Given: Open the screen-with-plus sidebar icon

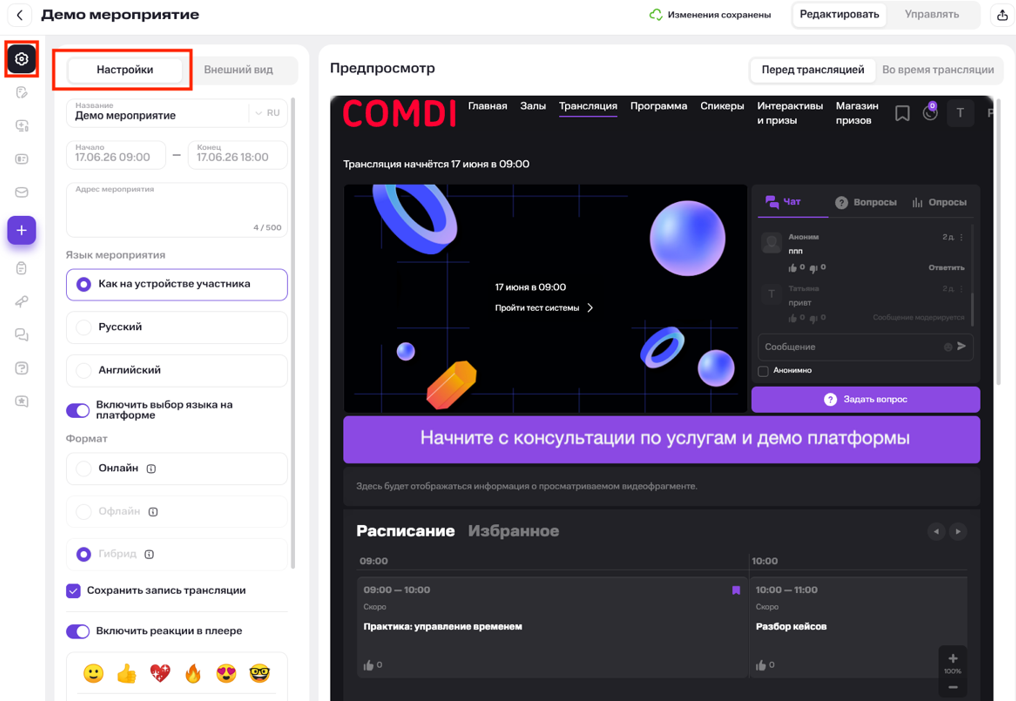Looking at the screenshot, I should [21, 126].
